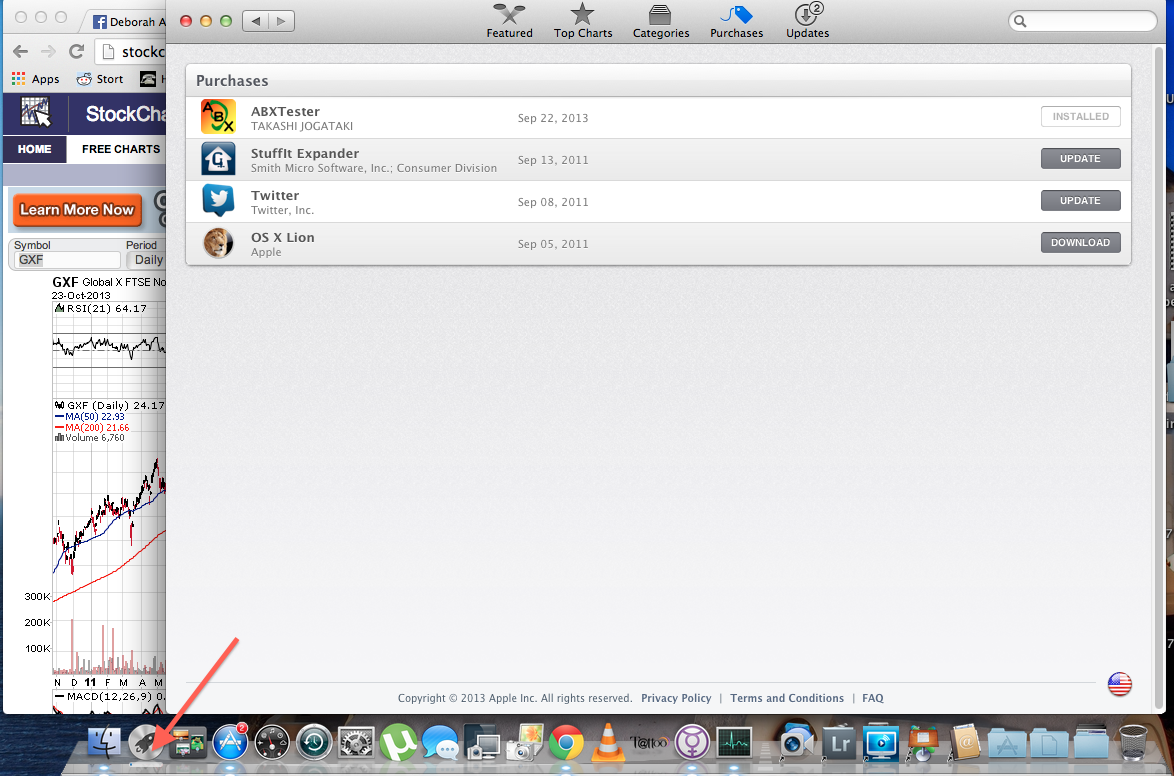This screenshot has height=776, width=1174.
Task: Open Finder from the Dock
Action: pyautogui.click(x=105, y=743)
